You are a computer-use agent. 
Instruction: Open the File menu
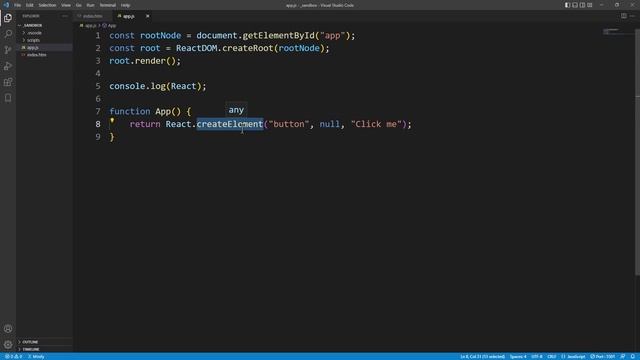point(17,5)
